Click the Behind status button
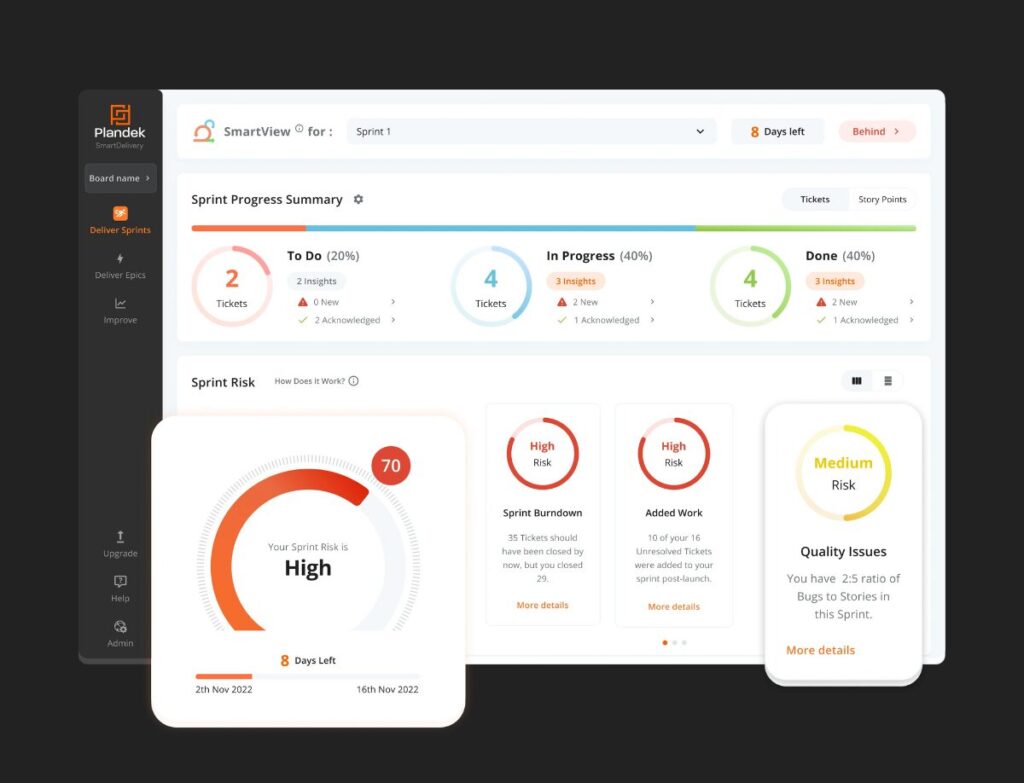The width and height of the screenshot is (1024, 783). tap(876, 132)
